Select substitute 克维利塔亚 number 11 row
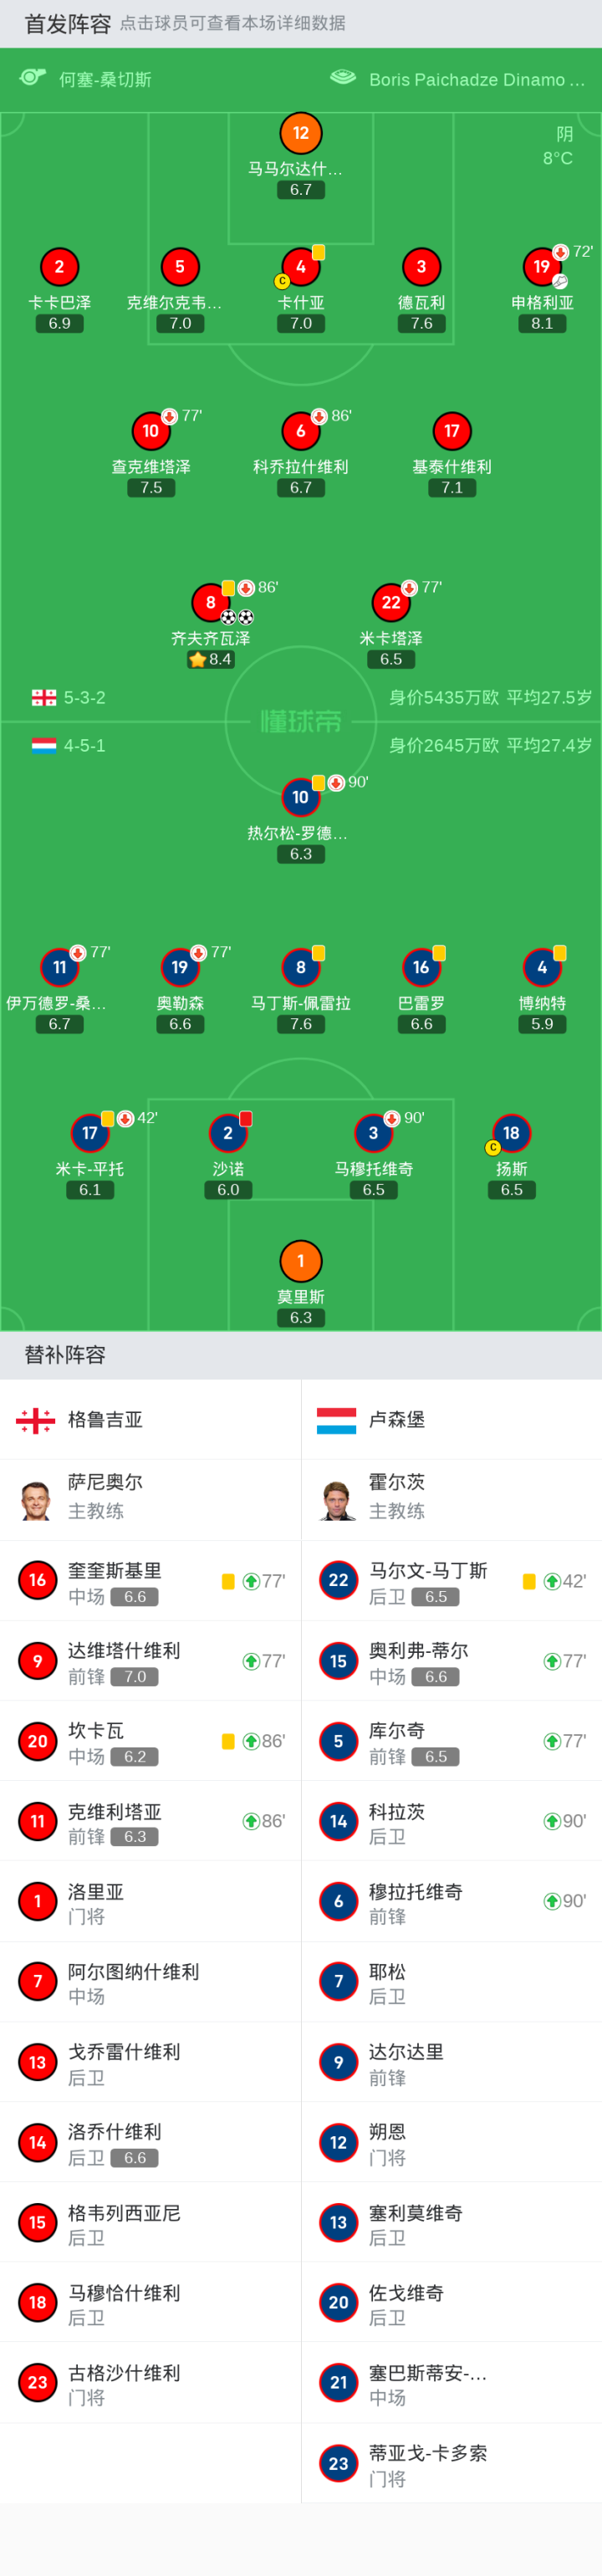602x2576 pixels. click(x=150, y=1821)
